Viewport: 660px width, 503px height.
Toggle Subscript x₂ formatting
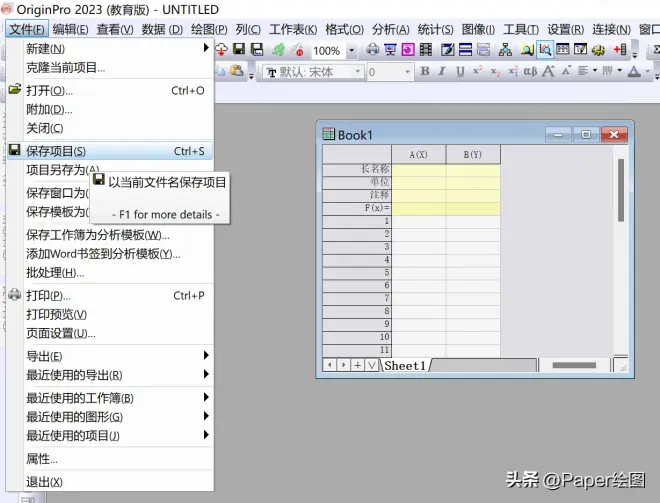(495, 72)
